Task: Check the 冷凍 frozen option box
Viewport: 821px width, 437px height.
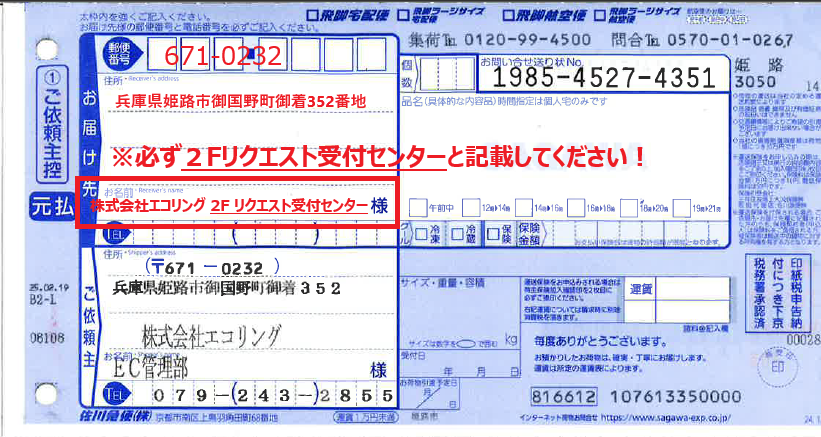Action: pyautogui.click(x=421, y=234)
